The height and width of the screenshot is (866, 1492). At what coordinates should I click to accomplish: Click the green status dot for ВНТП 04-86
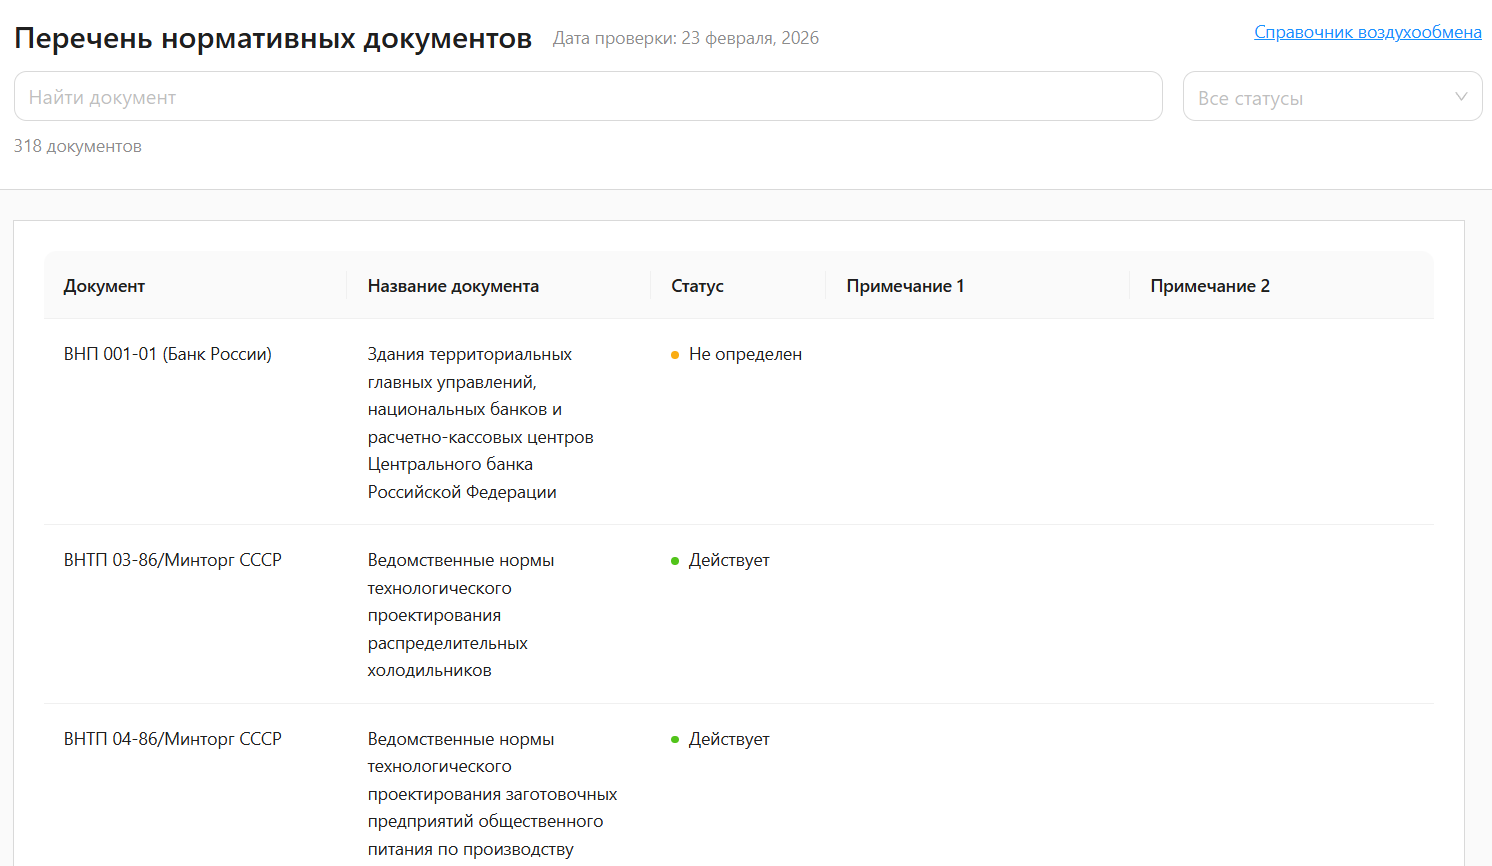pyautogui.click(x=676, y=739)
